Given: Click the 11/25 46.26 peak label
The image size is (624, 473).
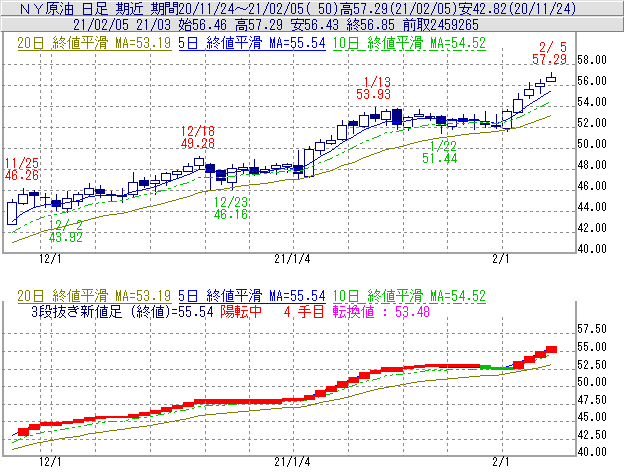Looking at the screenshot, I should click(22, 169).
